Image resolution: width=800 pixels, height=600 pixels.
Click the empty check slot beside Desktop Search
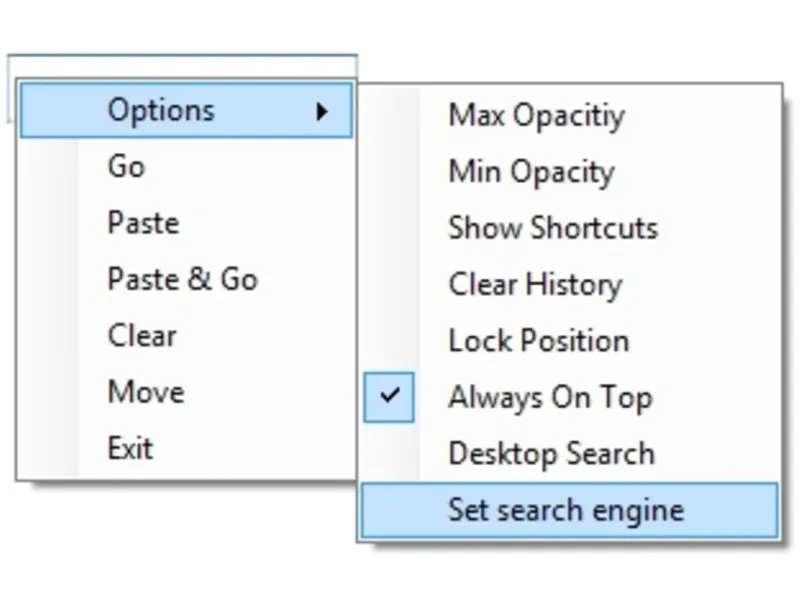click(x=389, y=453)
